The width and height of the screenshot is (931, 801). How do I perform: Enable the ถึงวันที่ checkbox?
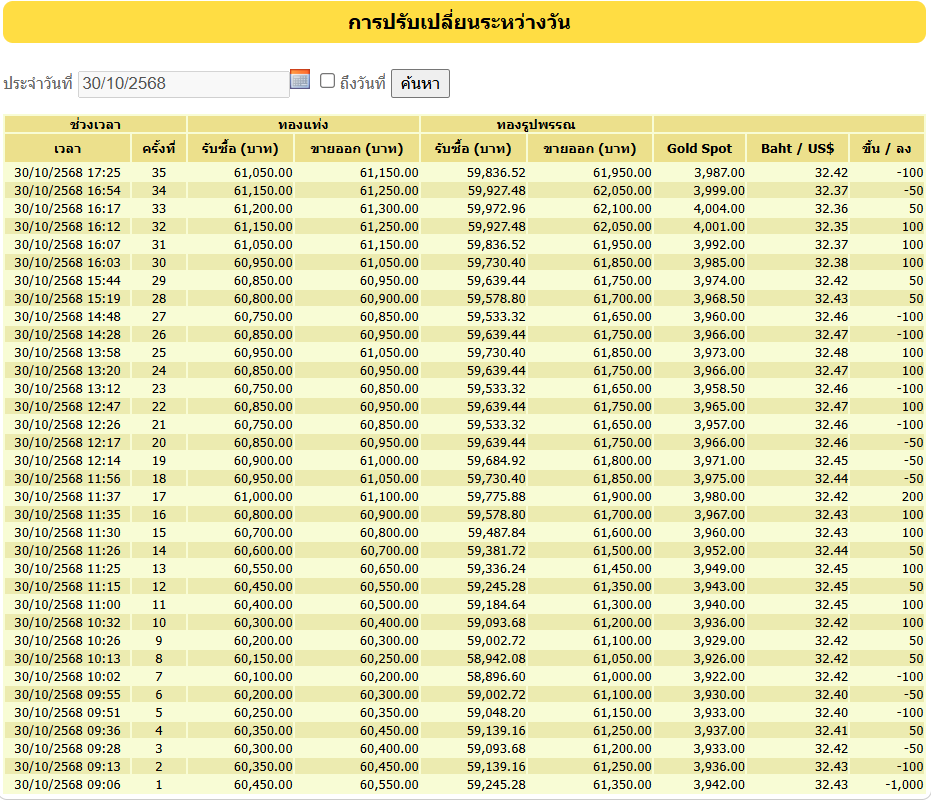(327, 81)
